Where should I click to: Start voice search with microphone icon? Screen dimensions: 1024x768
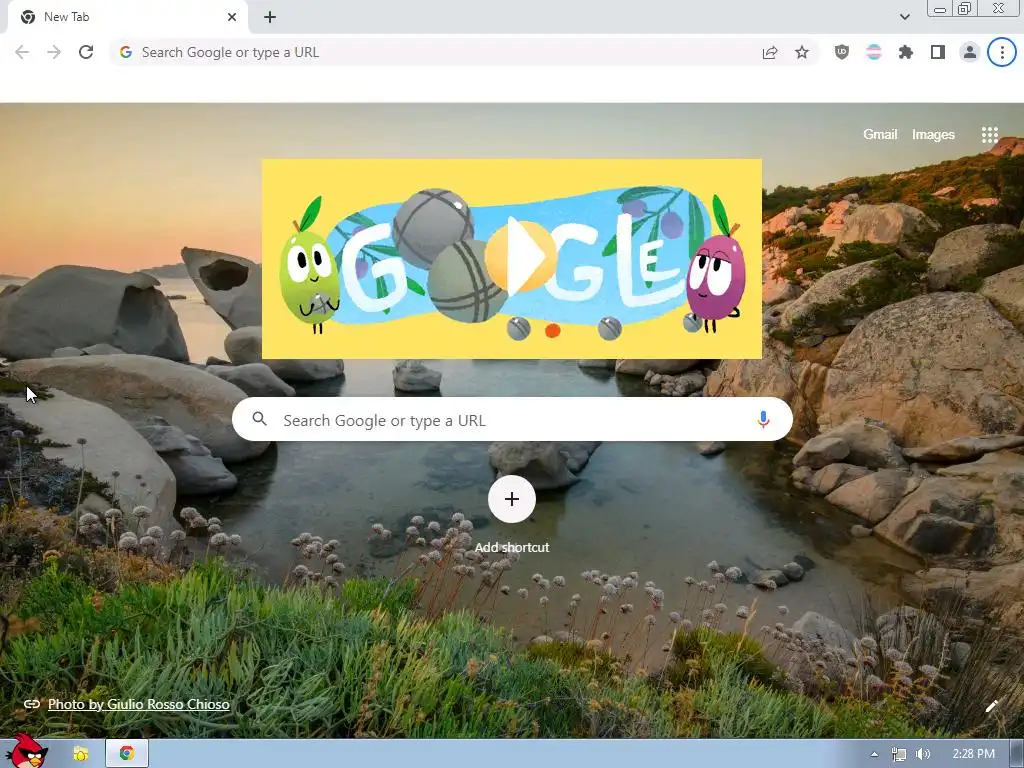[763, 419]
